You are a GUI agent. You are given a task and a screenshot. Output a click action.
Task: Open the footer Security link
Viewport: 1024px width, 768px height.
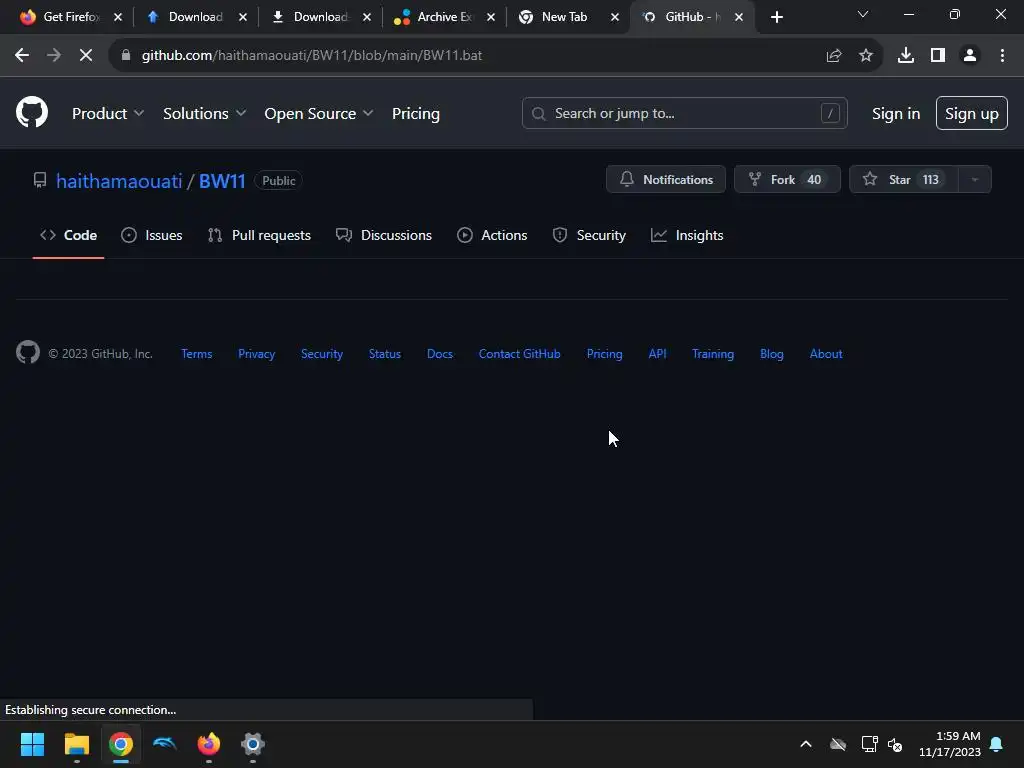point(322,354)
